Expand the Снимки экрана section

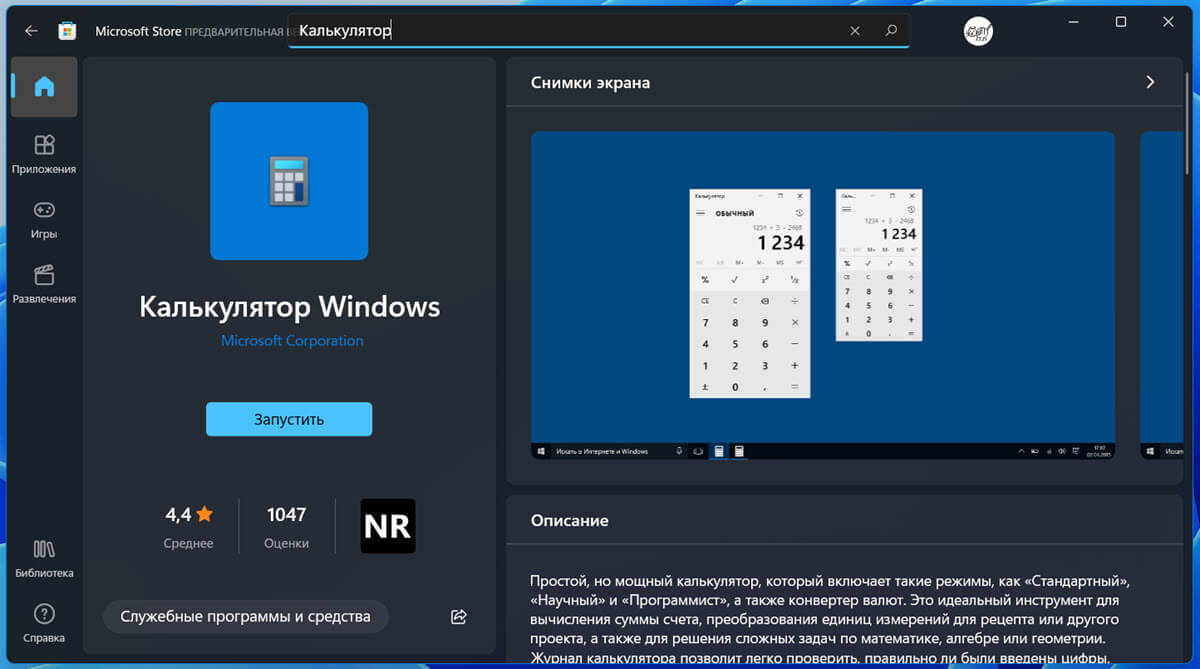(1150, 82)
